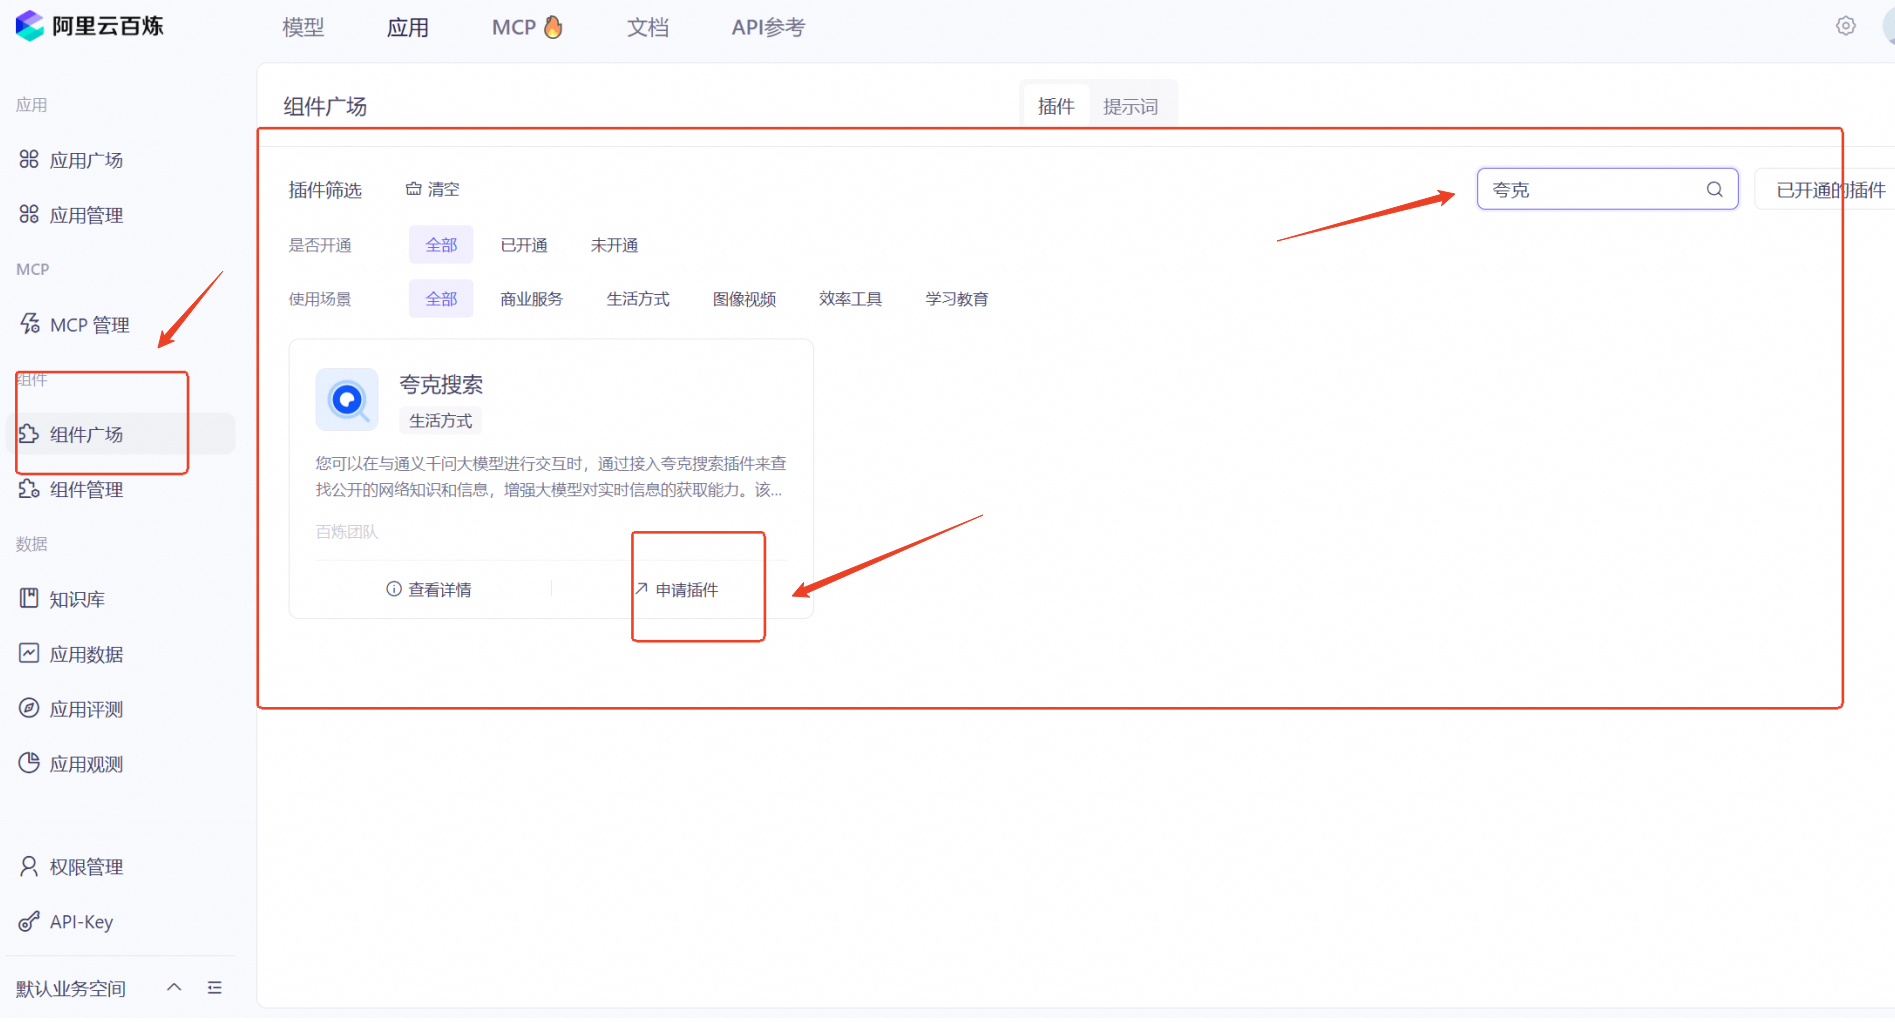
Task: Click the search field containing 夸克
Action: click(x=1607, y=189)
